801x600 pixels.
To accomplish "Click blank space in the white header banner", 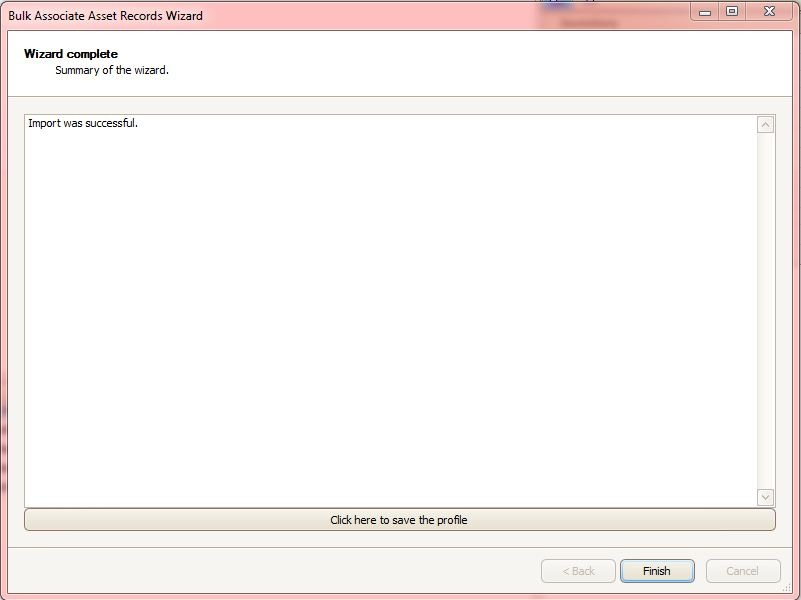I will (460, 63).
